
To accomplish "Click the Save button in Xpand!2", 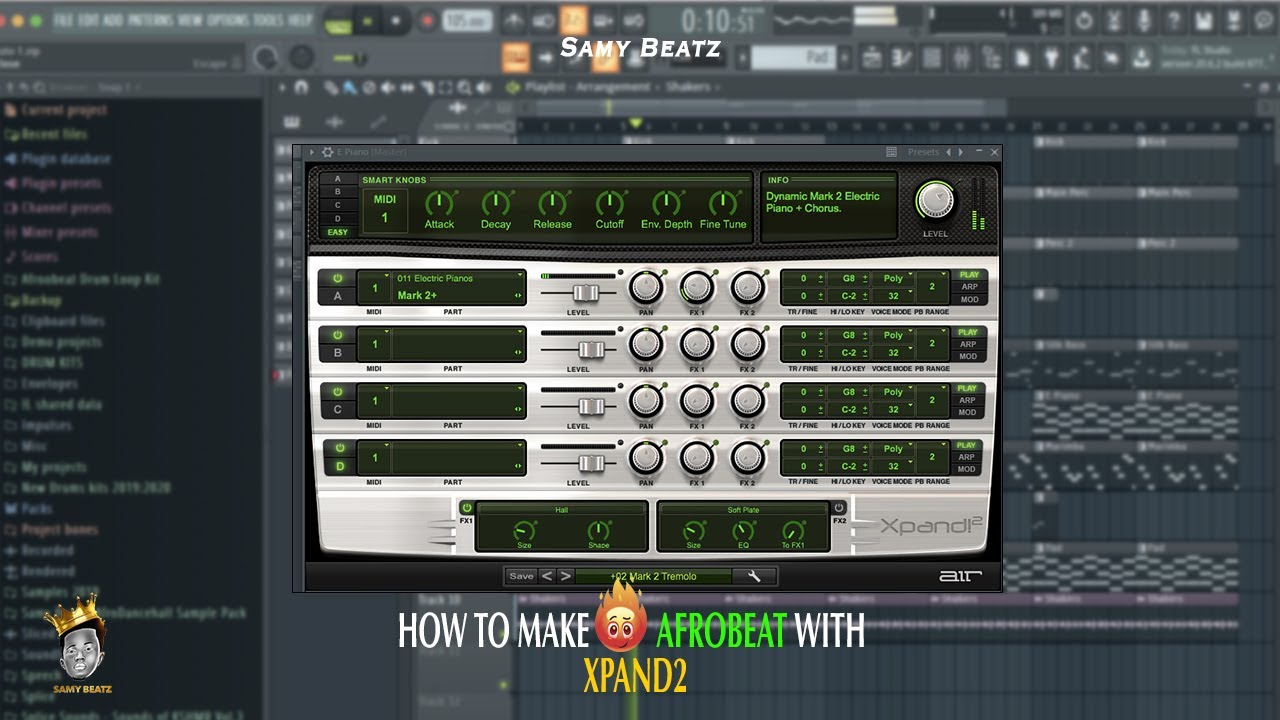I will click(x=521, y=576).
